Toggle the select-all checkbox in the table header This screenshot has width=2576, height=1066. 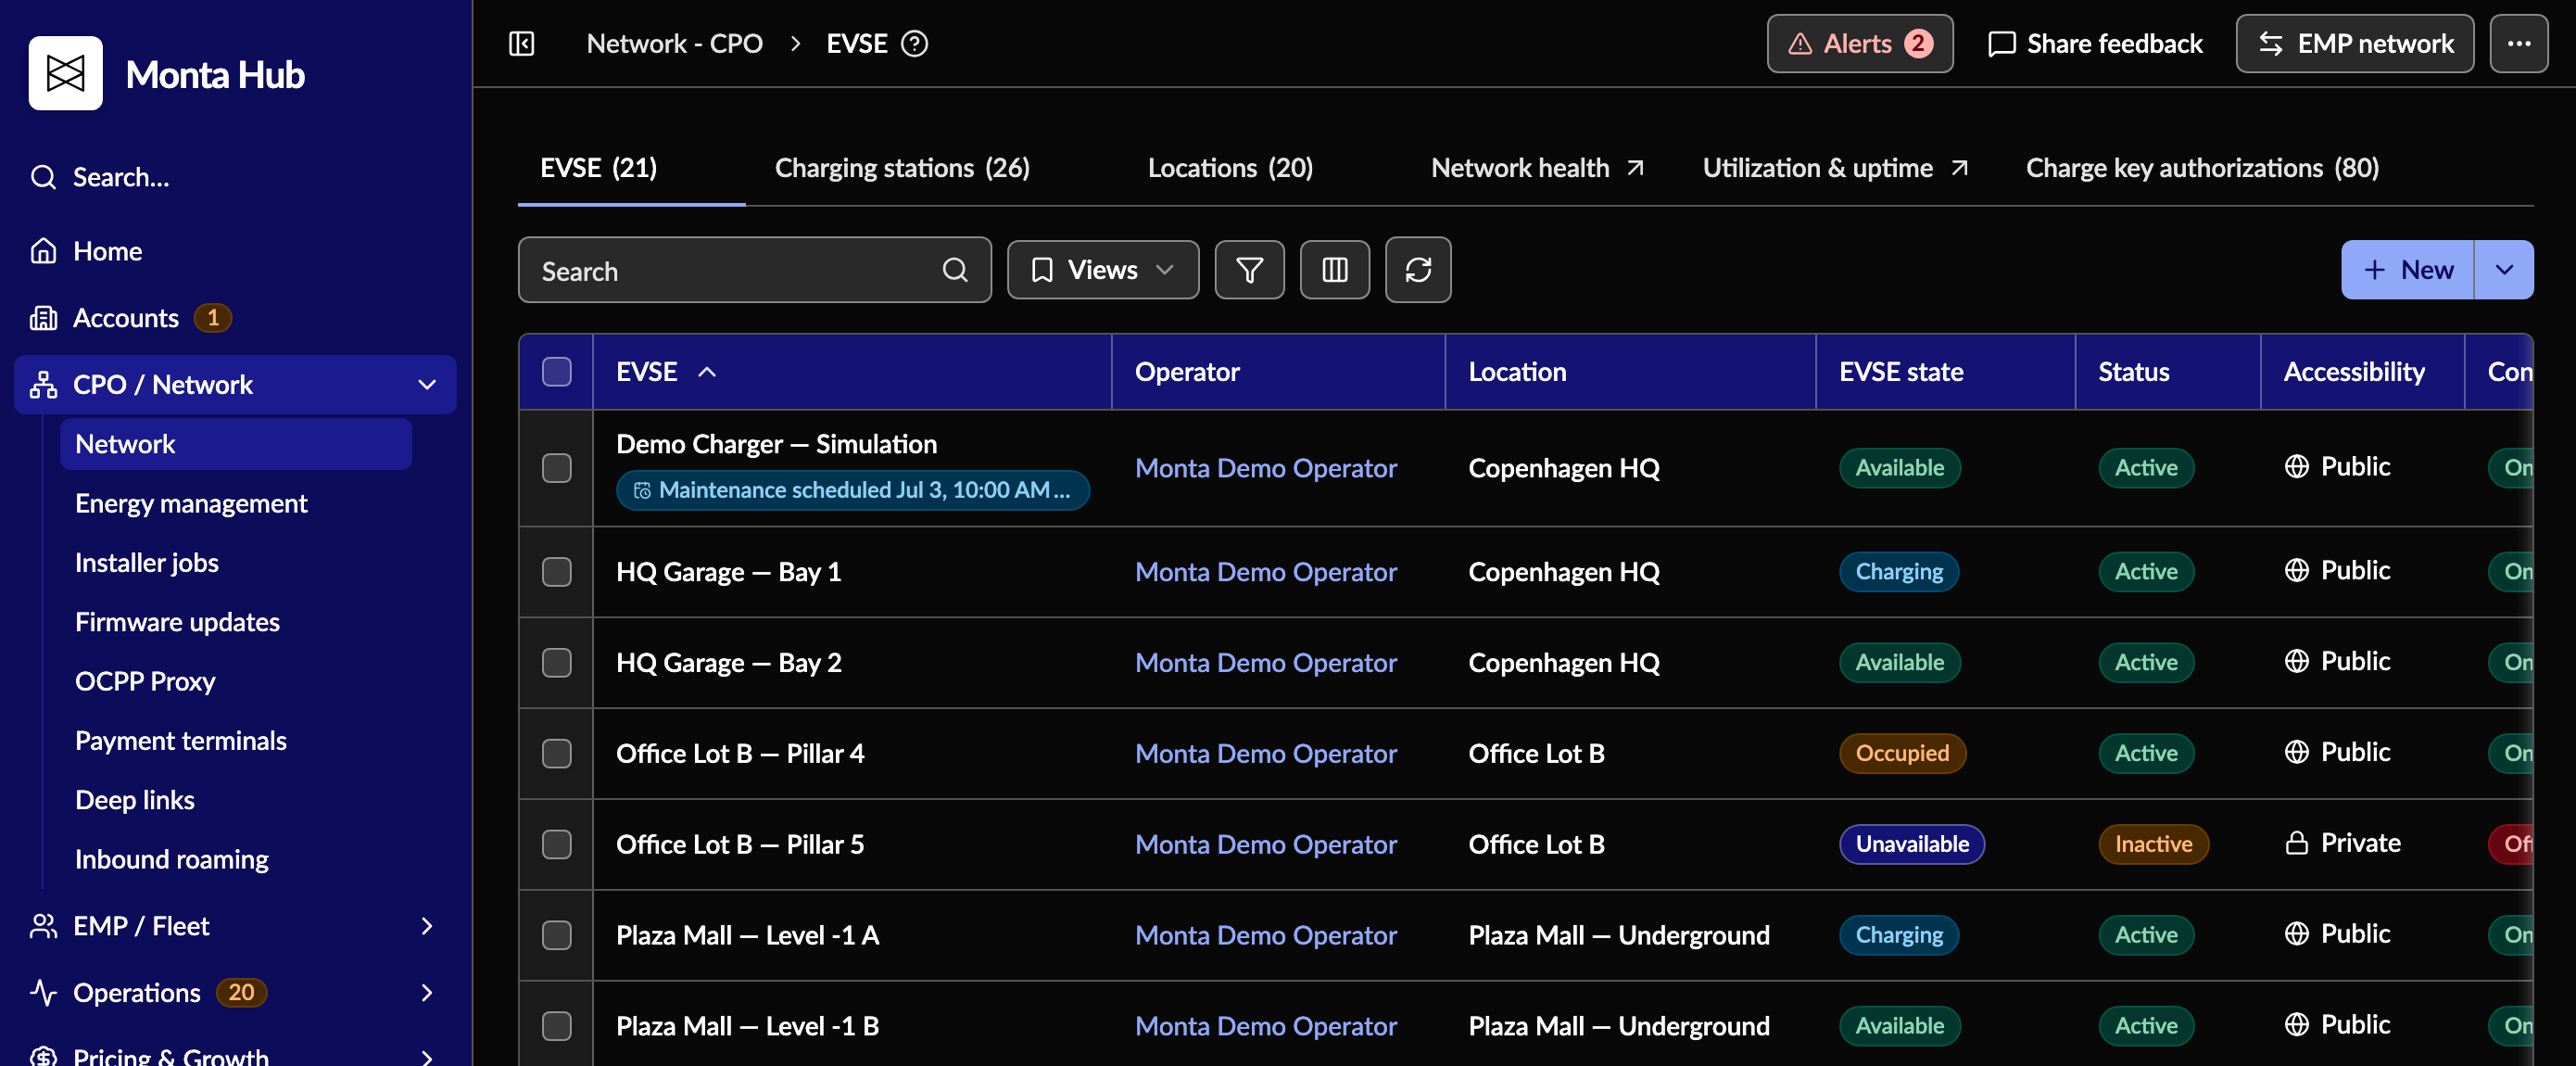[x=556, y=372]
